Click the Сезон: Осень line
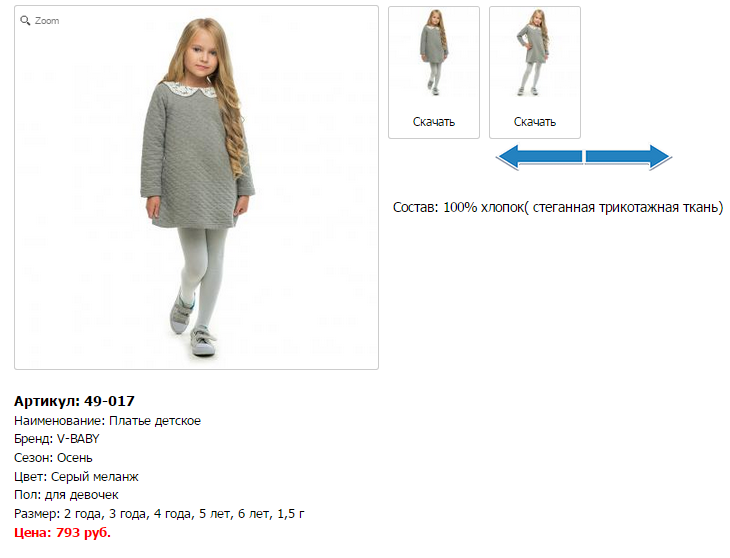 53,458
